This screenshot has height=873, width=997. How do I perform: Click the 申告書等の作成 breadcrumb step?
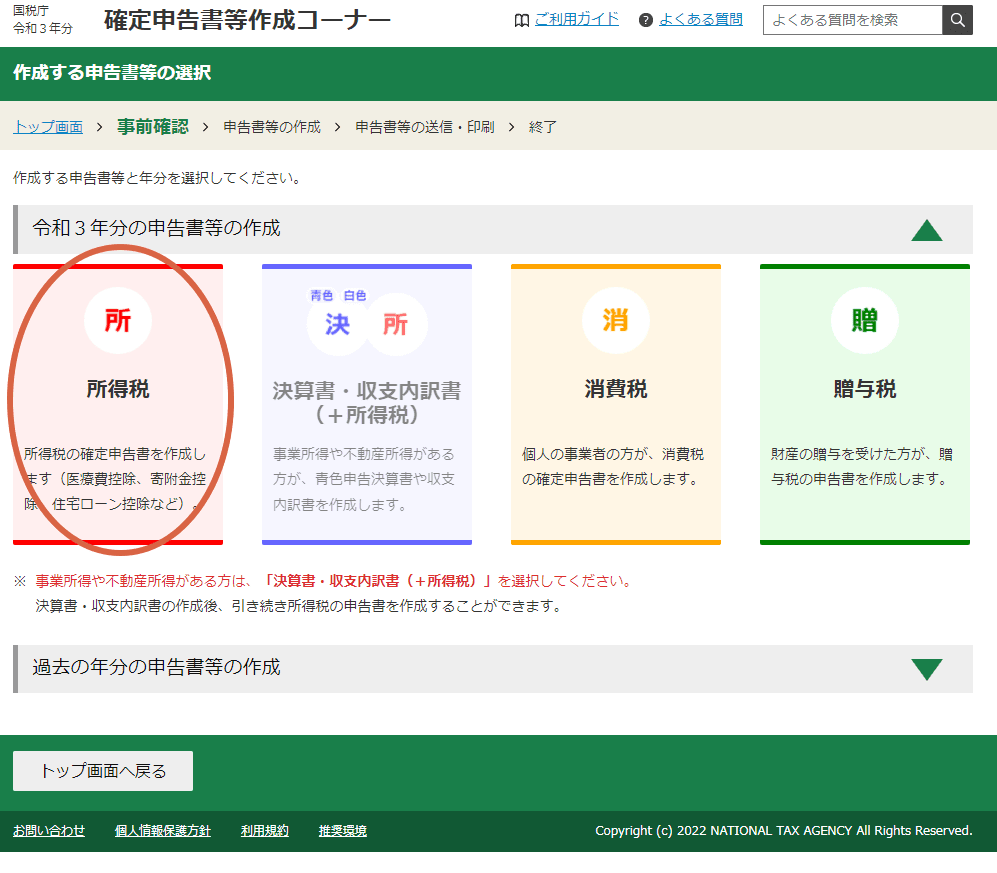coord(272,127)
